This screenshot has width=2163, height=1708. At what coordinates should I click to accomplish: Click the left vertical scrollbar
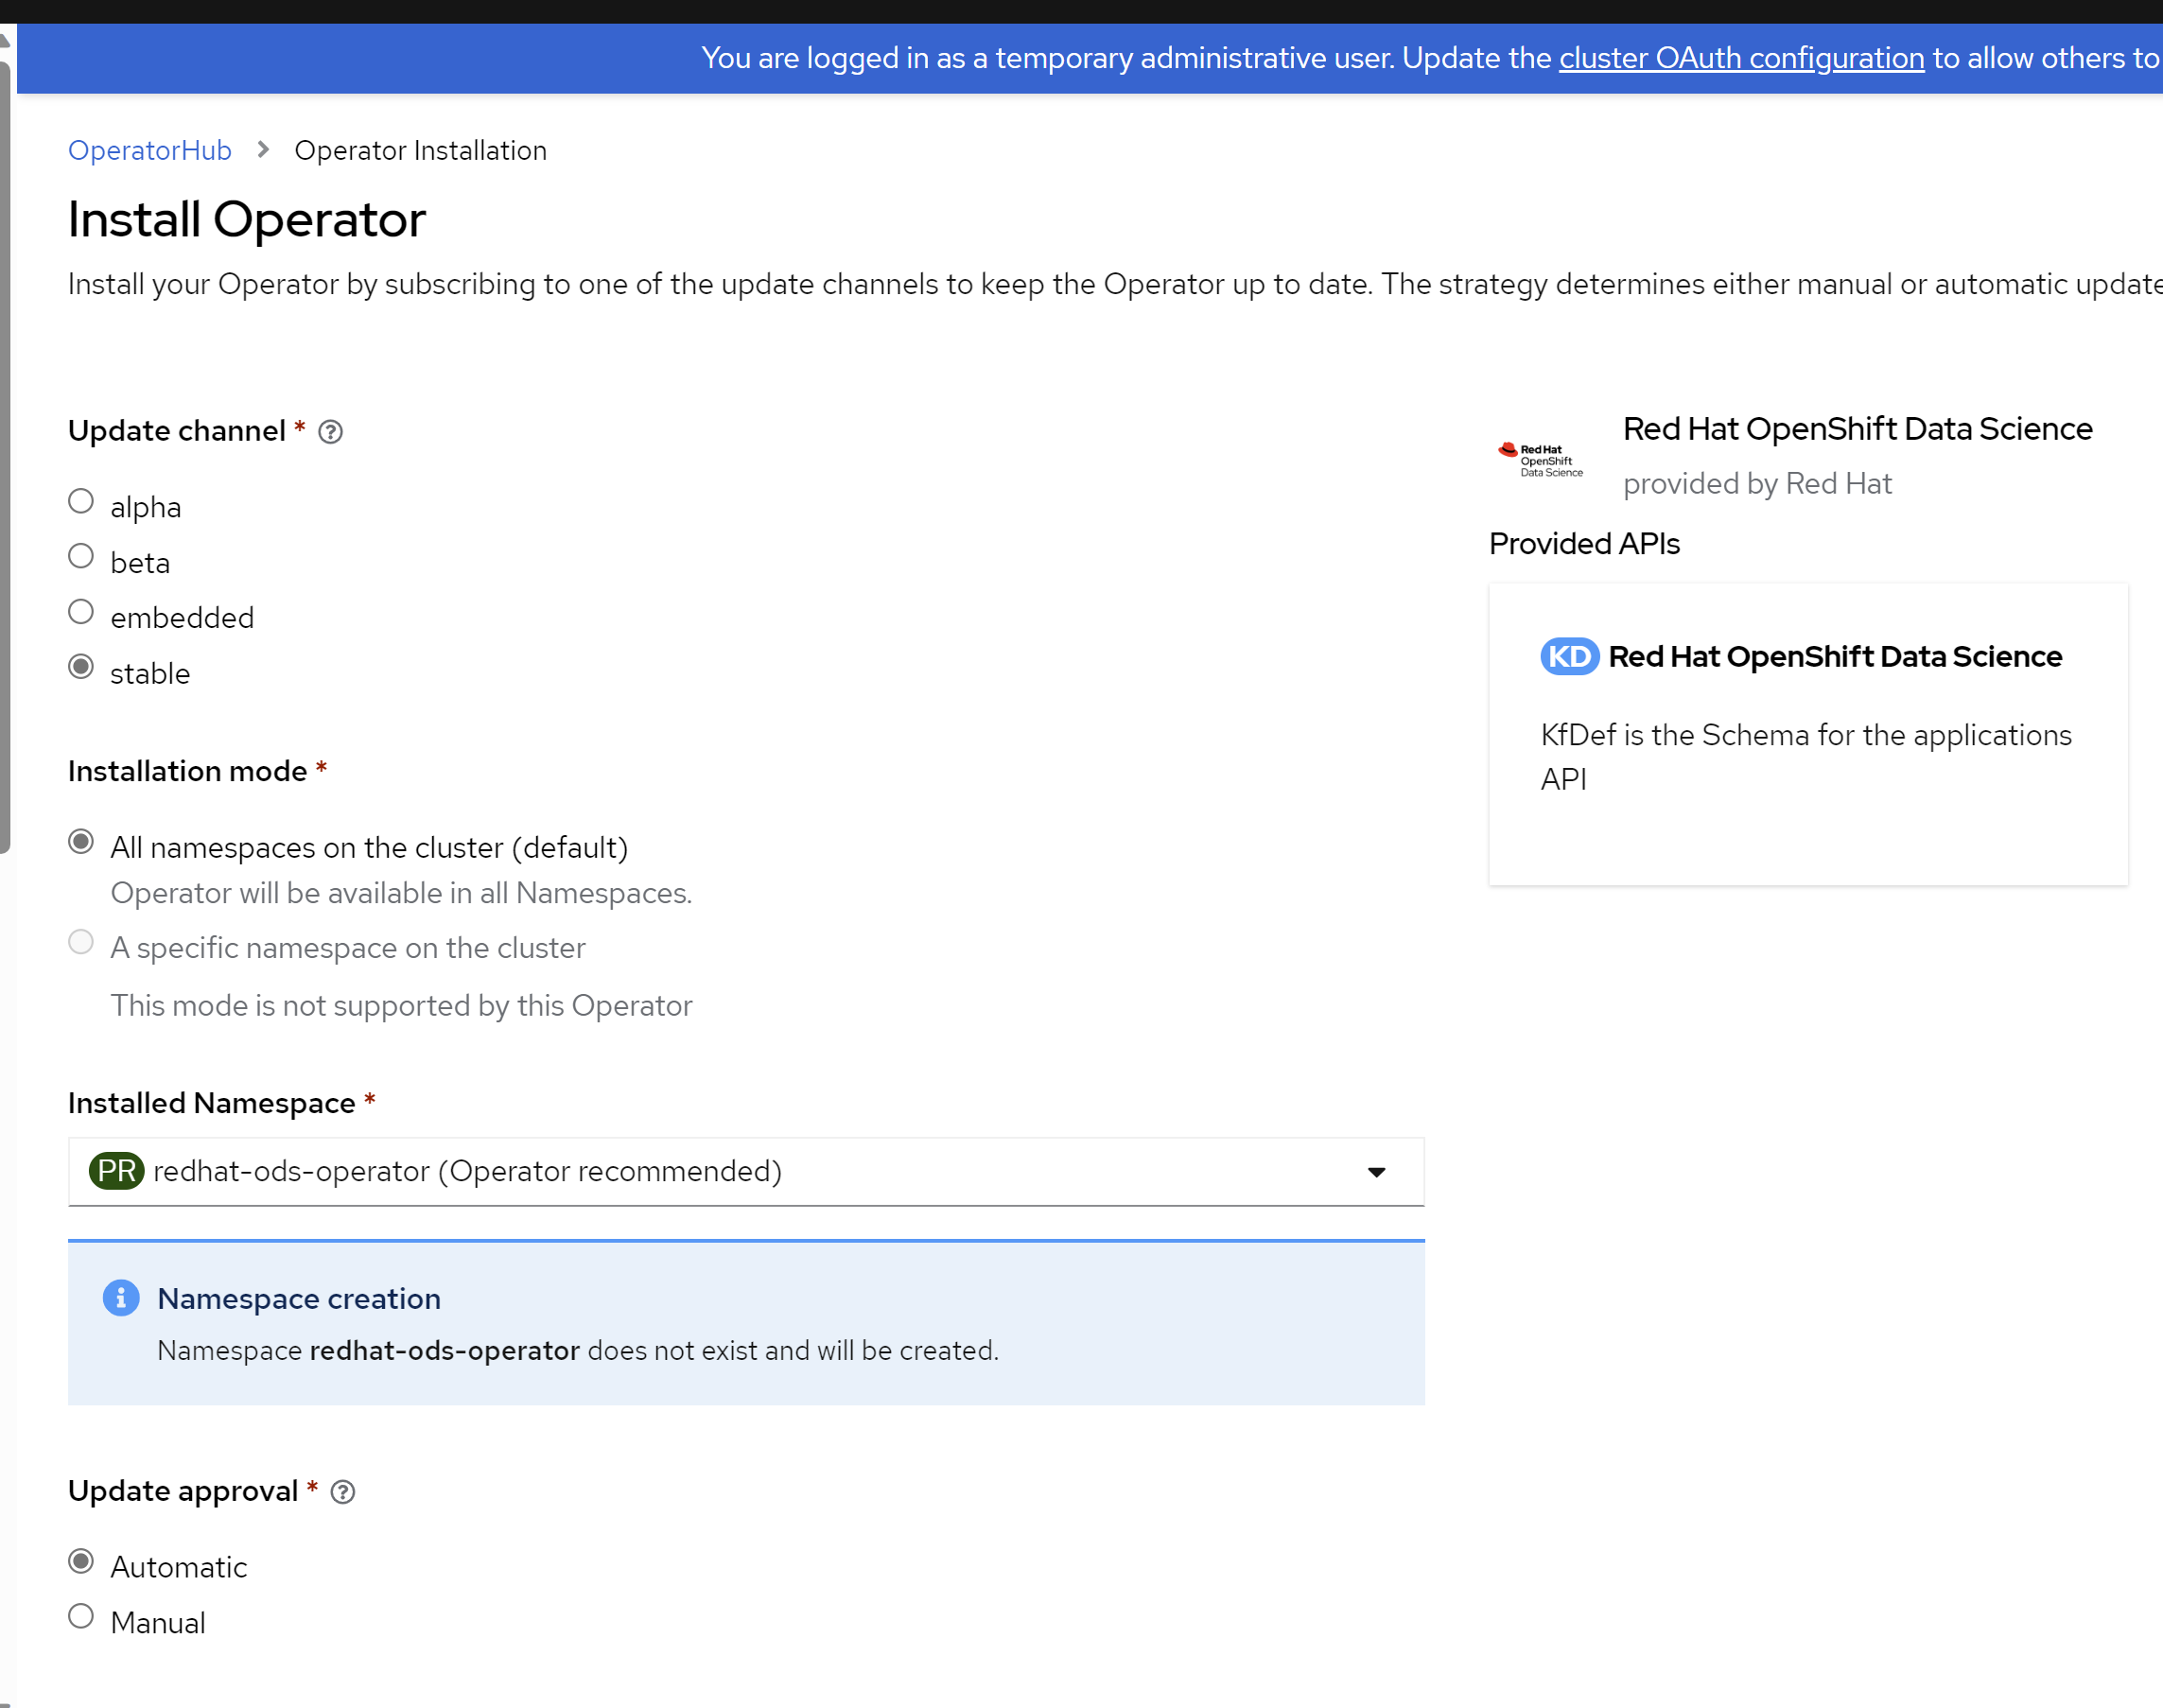point(5,450)
